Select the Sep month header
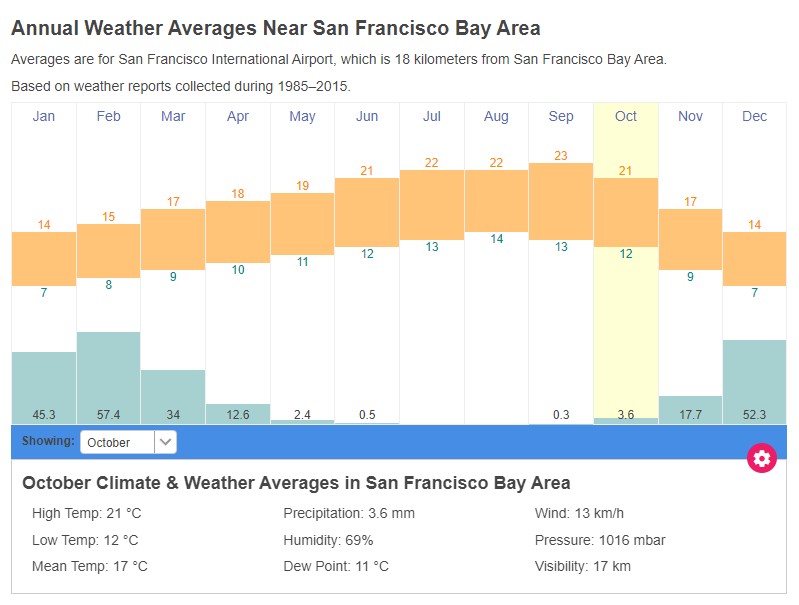 pos(561,117)
